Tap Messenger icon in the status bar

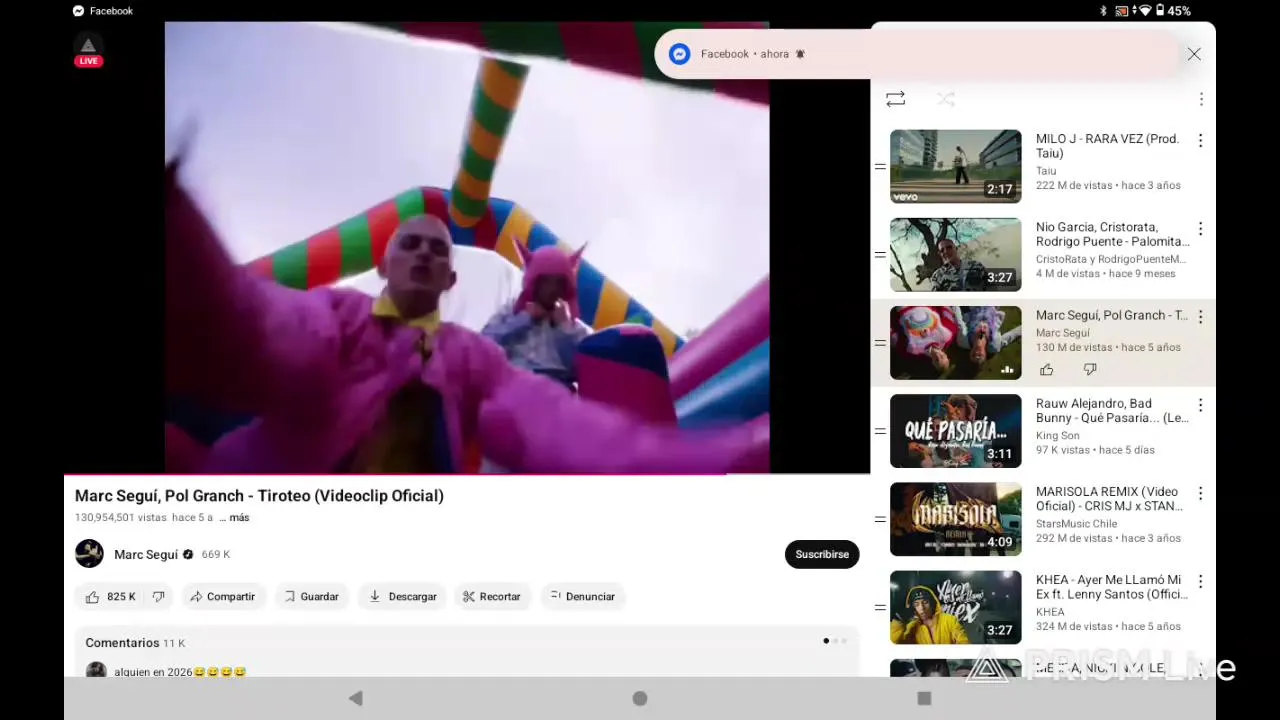tap(78, 11)
